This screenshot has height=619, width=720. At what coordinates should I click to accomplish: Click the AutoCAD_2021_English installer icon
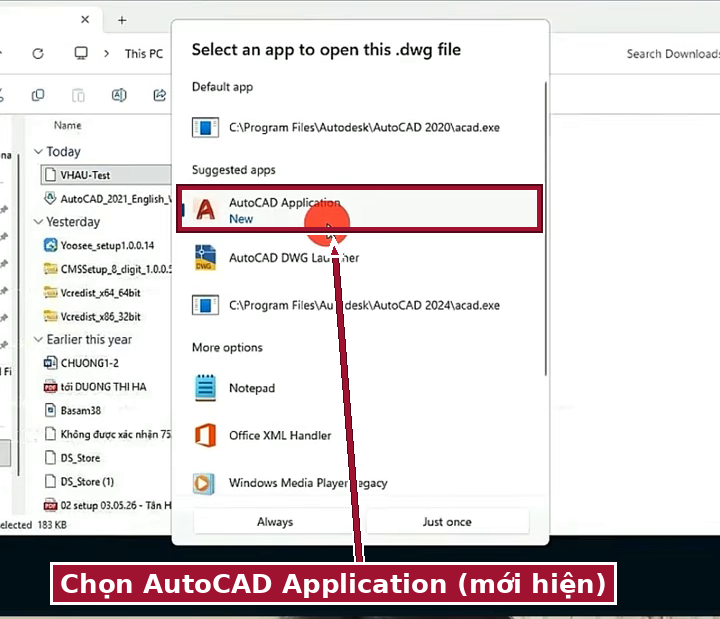[x=50, y=198]
